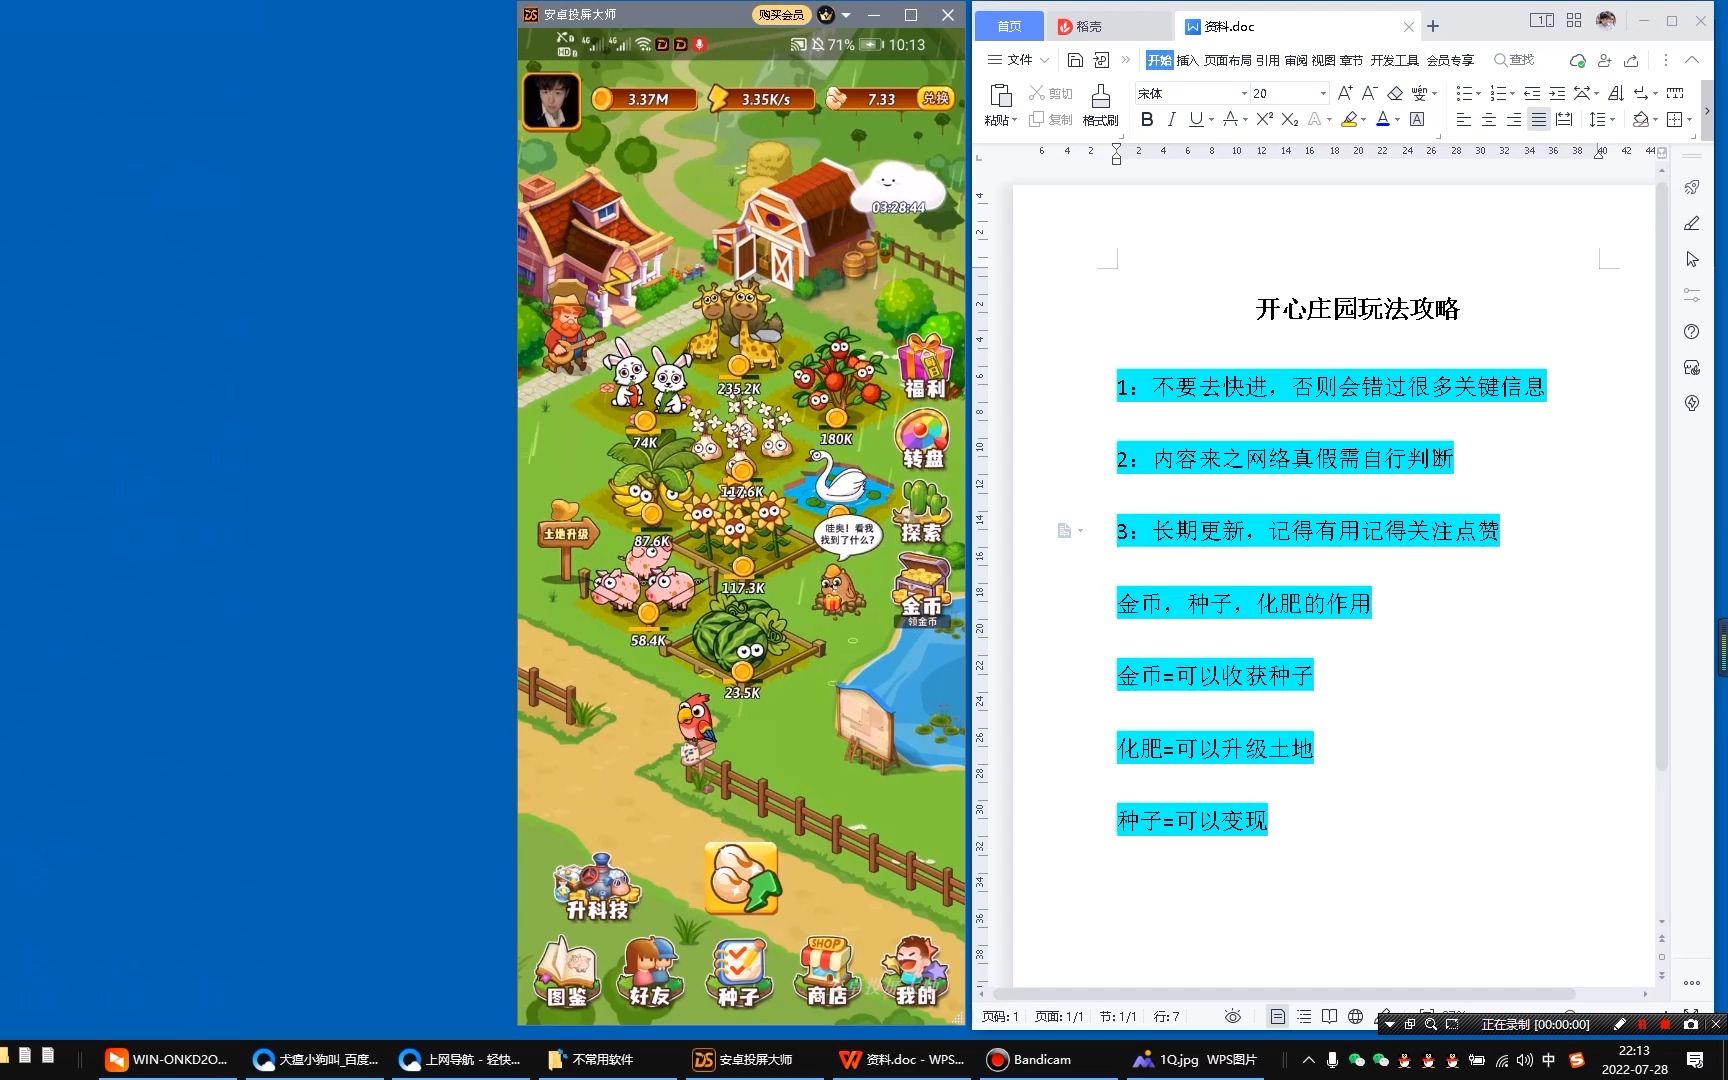Expand the borders dropdown arrow
The image size is (1728, 1080).
pyautogui.click(x=1689, y=121)
